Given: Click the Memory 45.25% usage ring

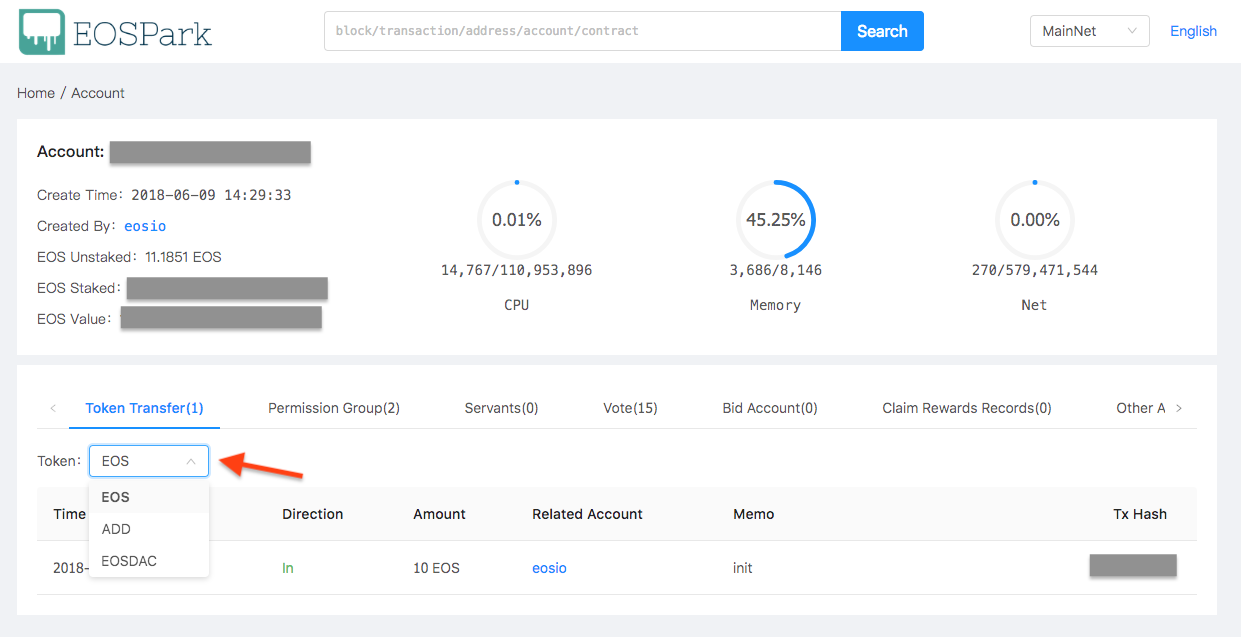Looking at the screenshot, I should click(x=776, y=220).
